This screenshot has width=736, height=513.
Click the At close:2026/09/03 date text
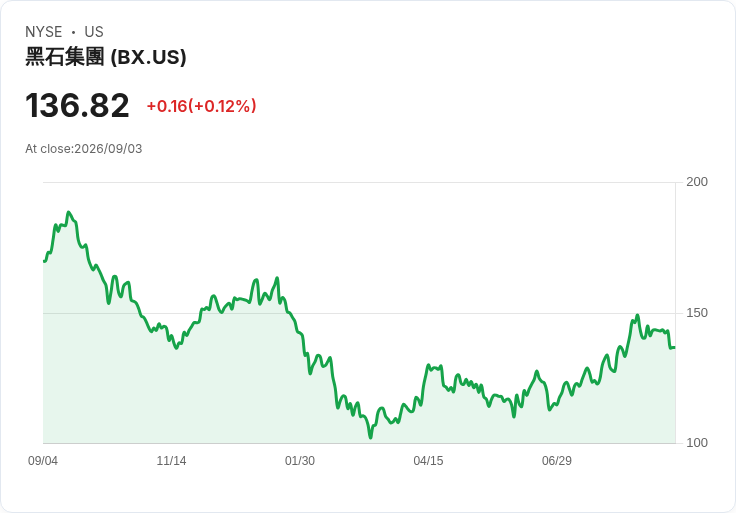84,149
